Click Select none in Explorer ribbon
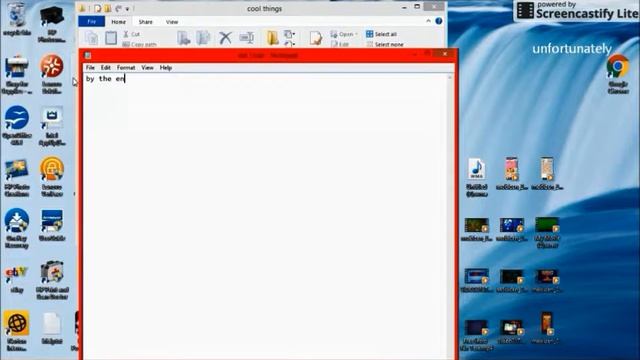 point(385,44)
